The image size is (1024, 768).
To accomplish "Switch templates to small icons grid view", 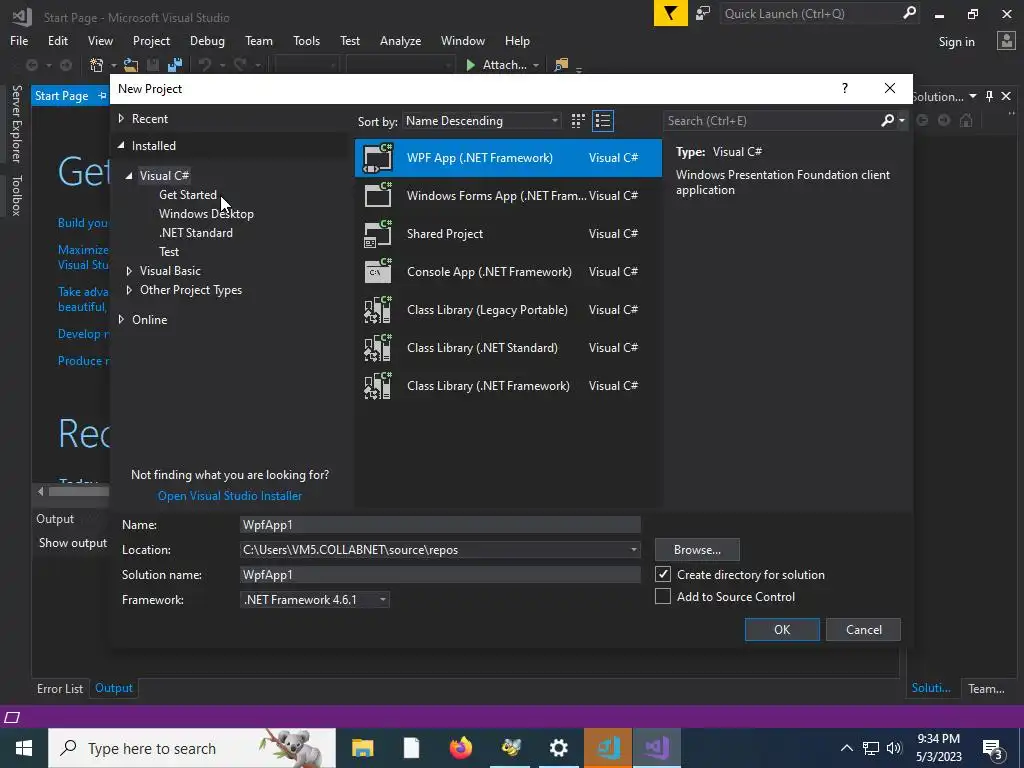I will (578, 121).
